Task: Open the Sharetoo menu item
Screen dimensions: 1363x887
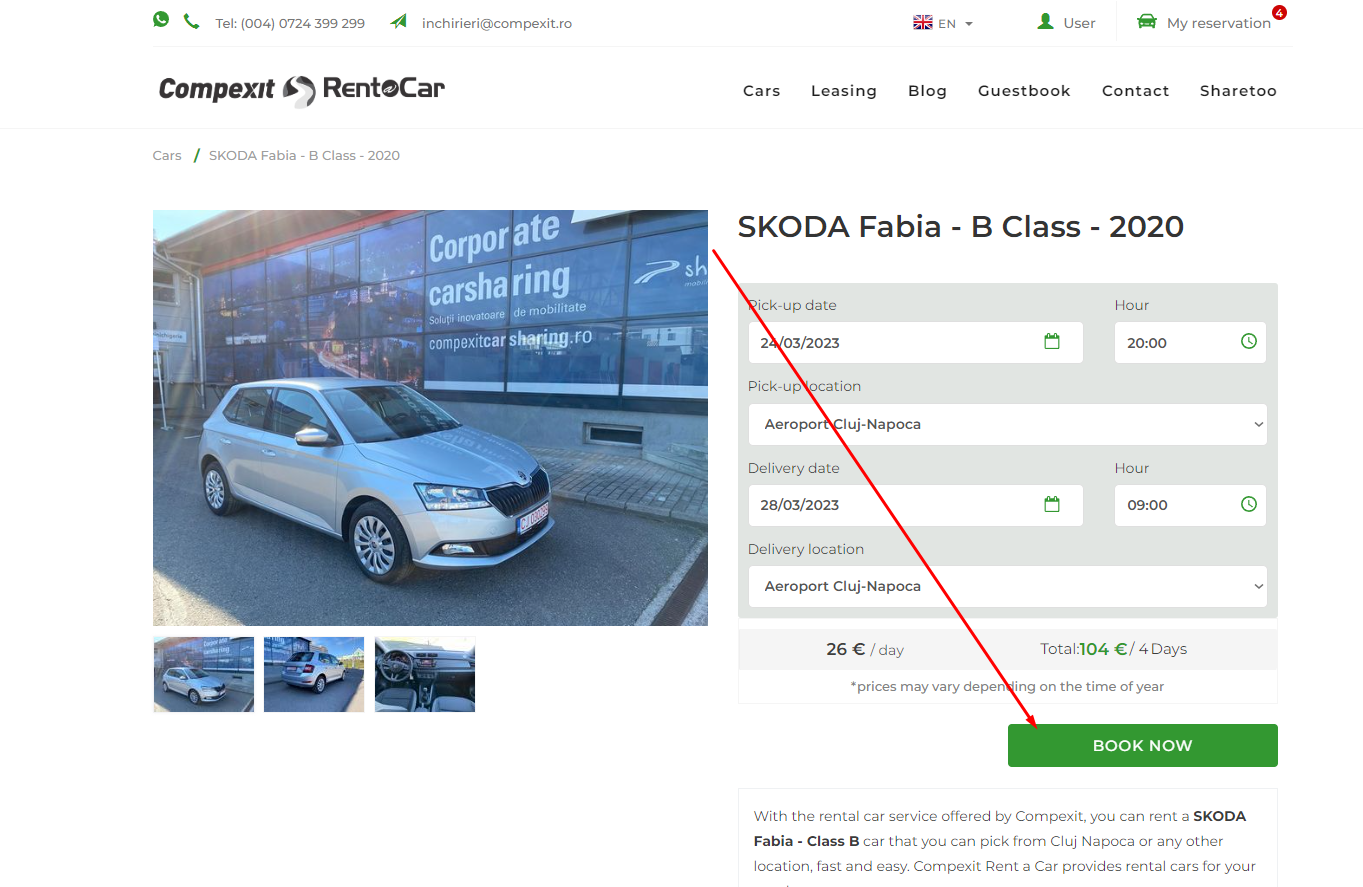Action: [1238, 91]
